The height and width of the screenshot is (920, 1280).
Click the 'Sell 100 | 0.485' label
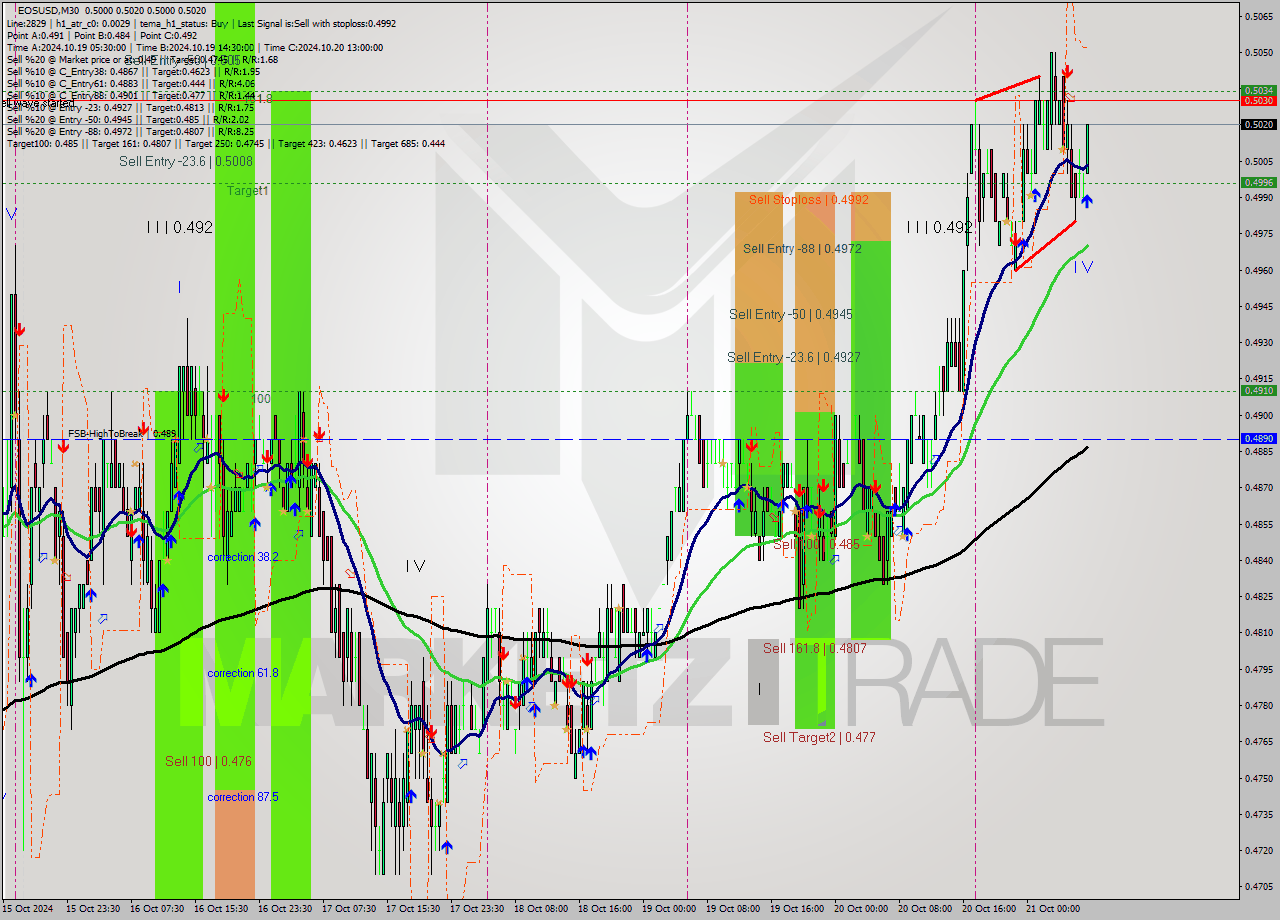click(x=816, y=544)
